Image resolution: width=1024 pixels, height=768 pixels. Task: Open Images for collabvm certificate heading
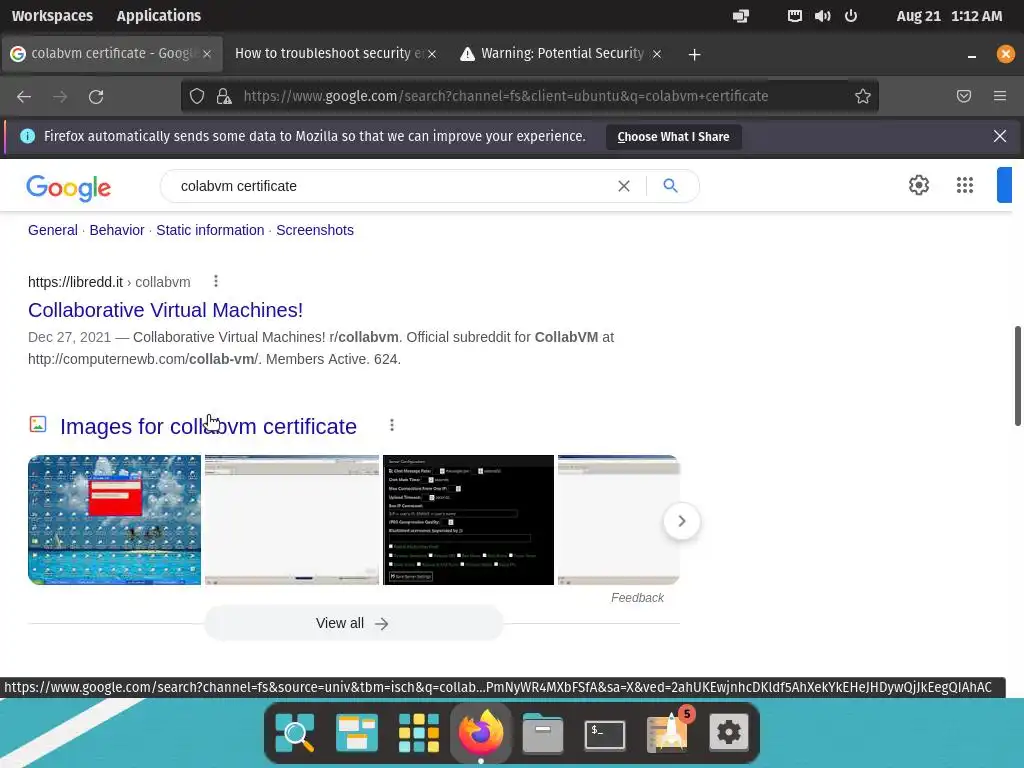click(208, 426)
